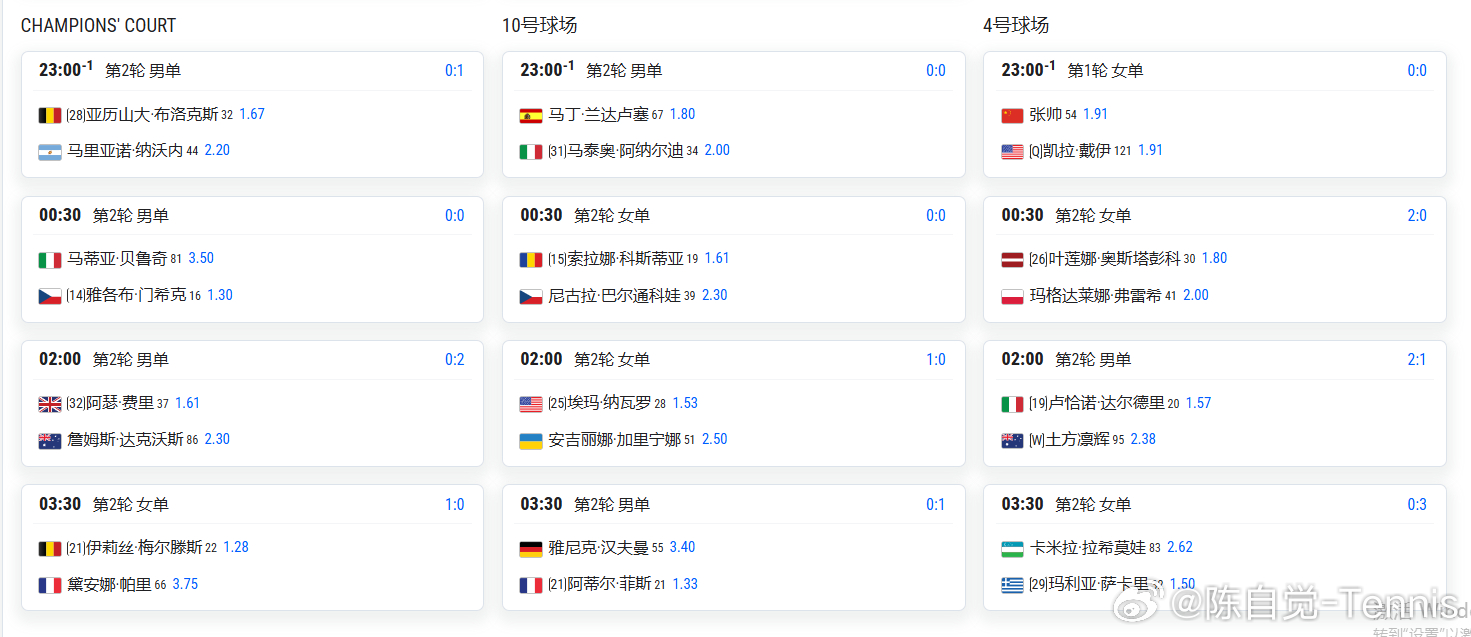The height and width of the screenshot is (637, 1471).
Task: Click the 0:1 score in 23:00 Champions' Court match
Action: point(454,71)
